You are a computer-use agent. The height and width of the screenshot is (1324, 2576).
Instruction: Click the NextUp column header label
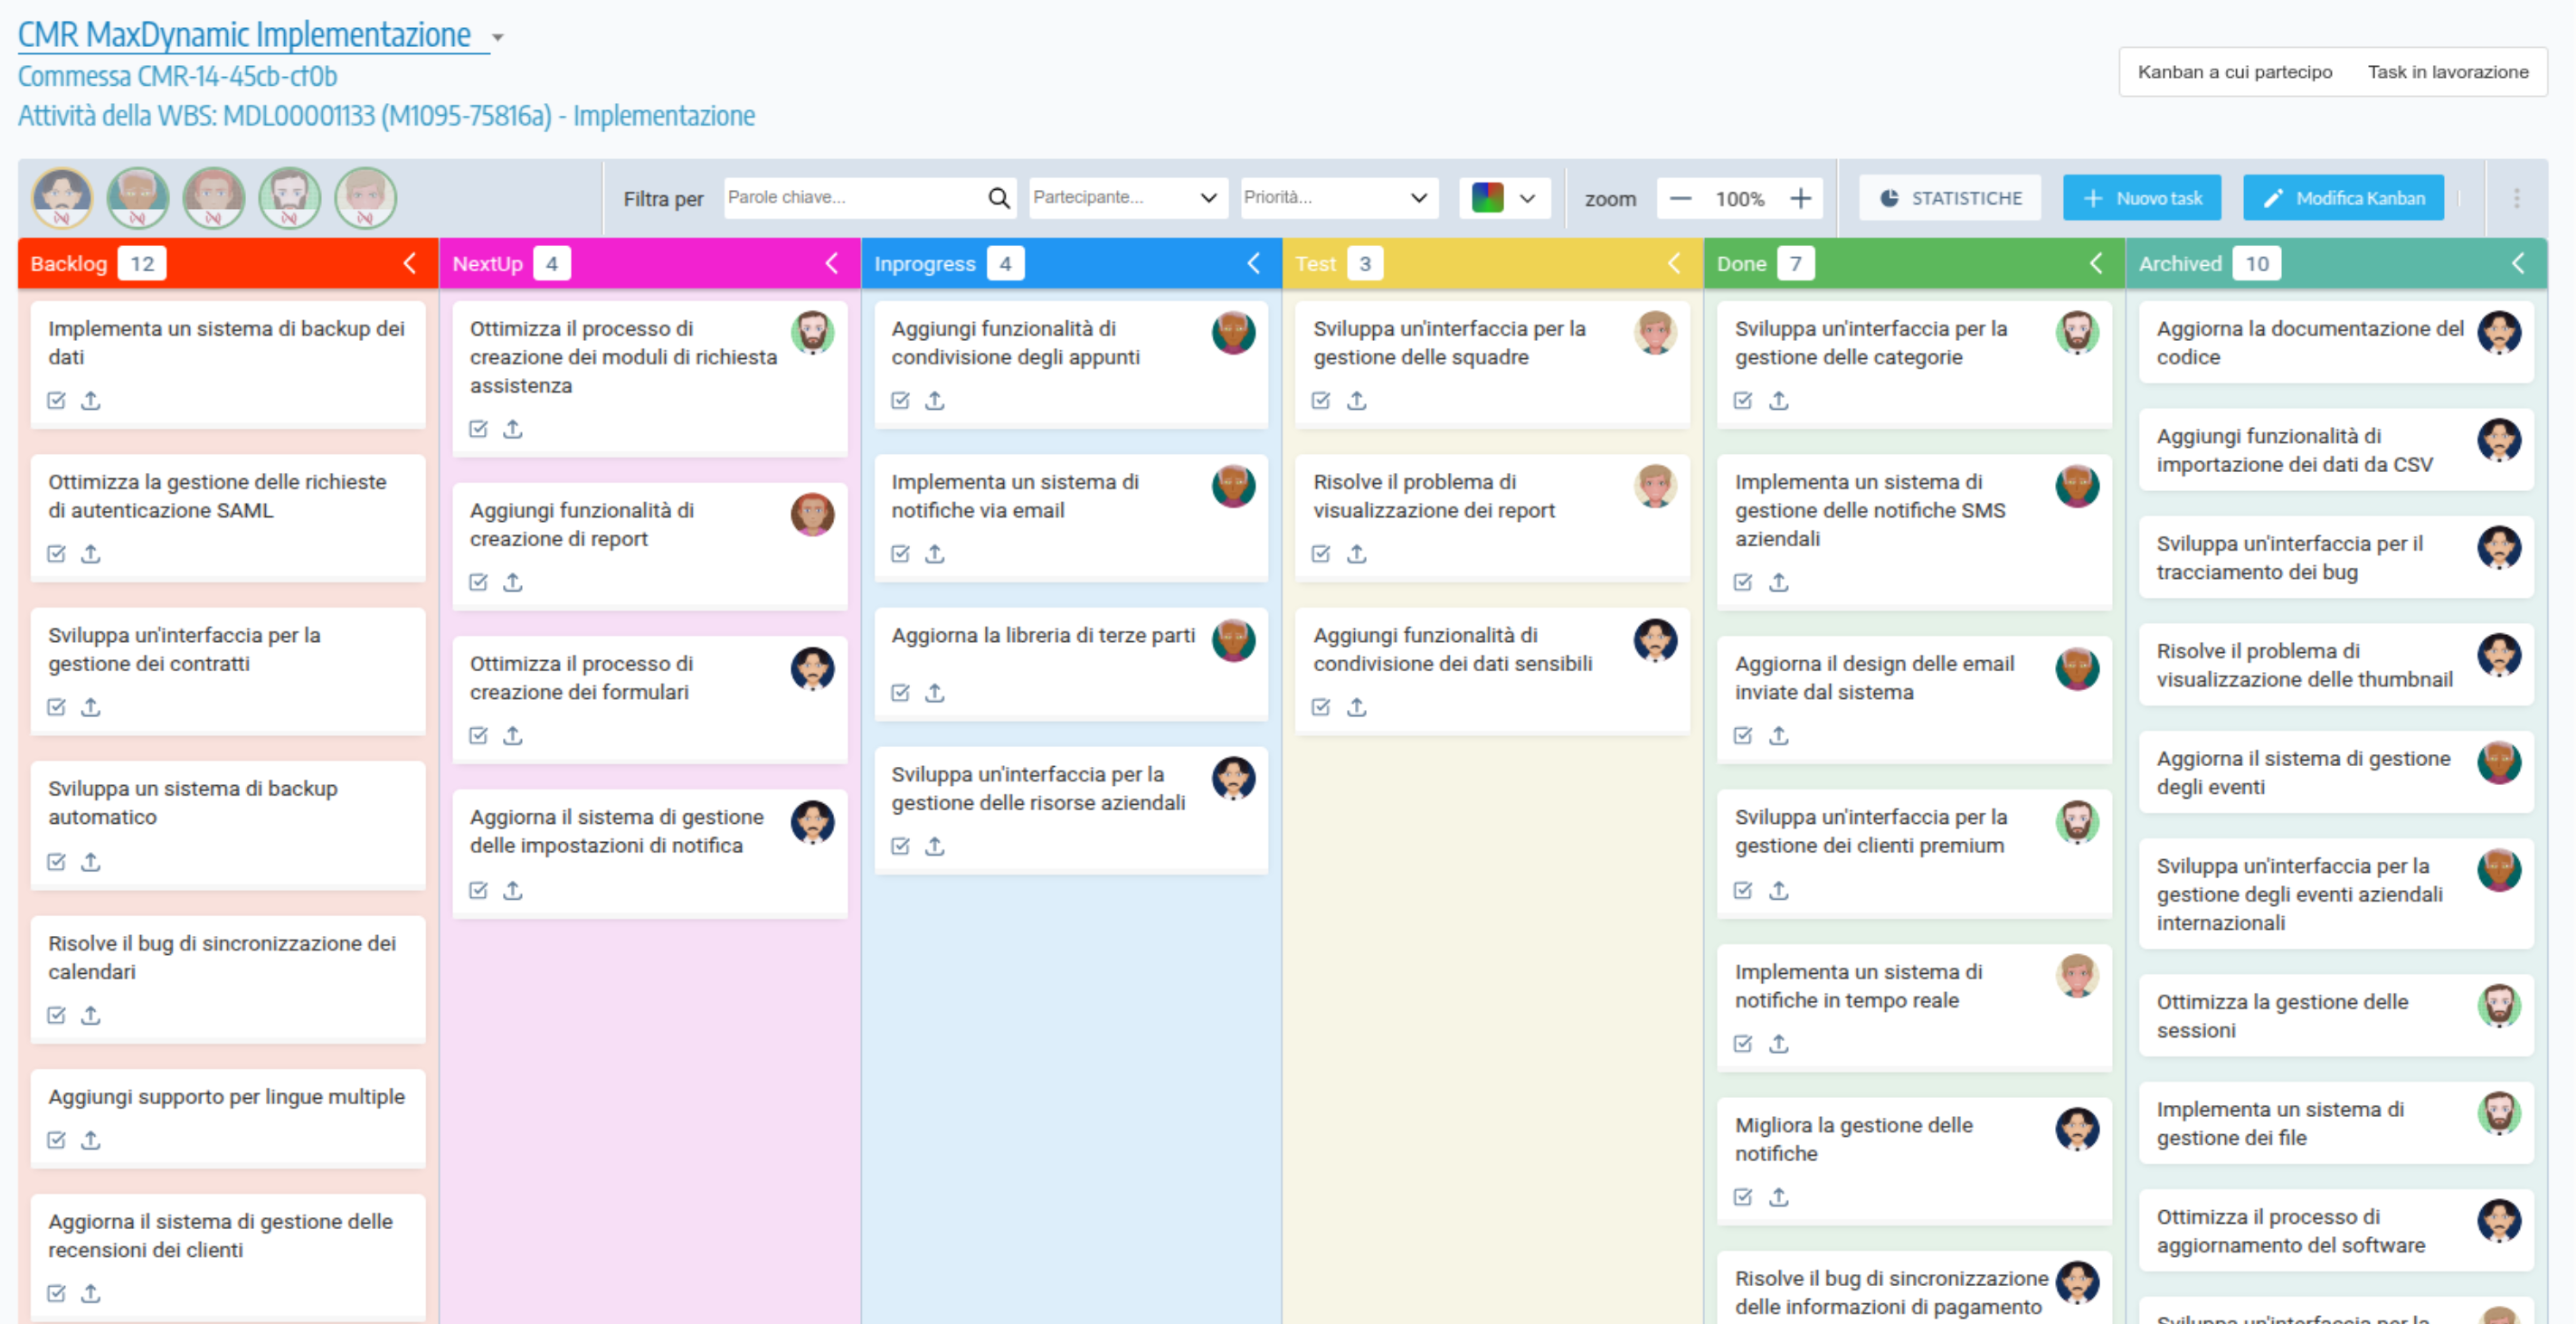pyautogui.click(x=487, y=264)
